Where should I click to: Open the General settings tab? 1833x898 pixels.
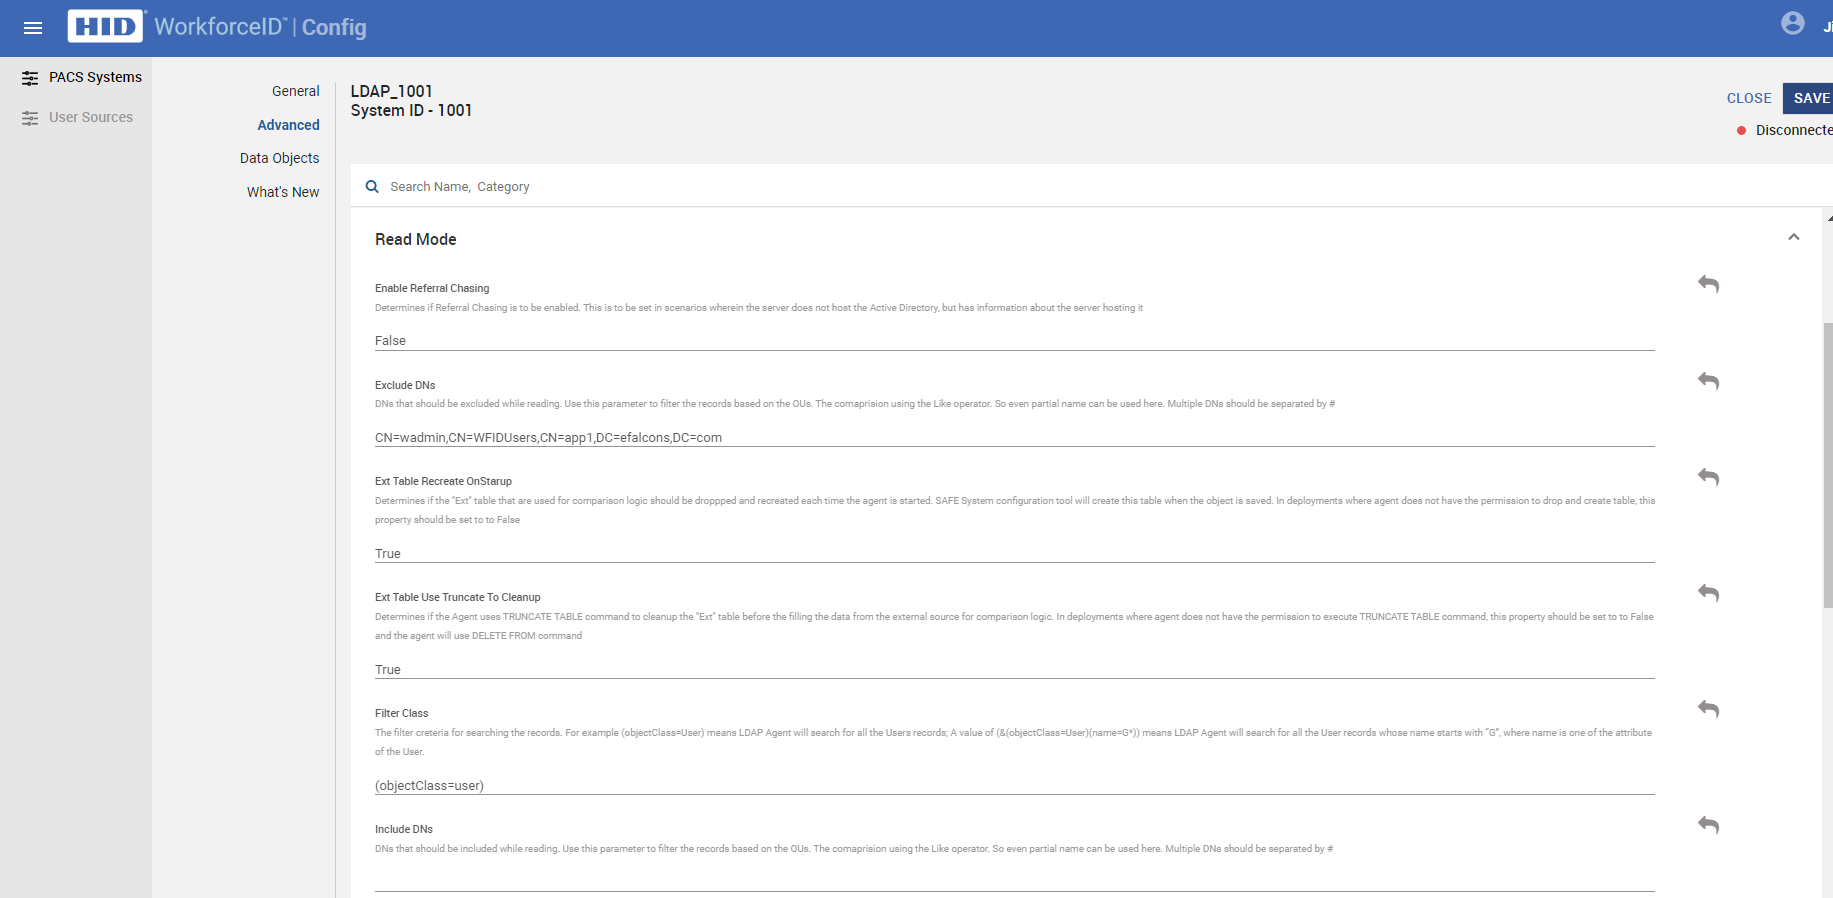pos(296,91)
